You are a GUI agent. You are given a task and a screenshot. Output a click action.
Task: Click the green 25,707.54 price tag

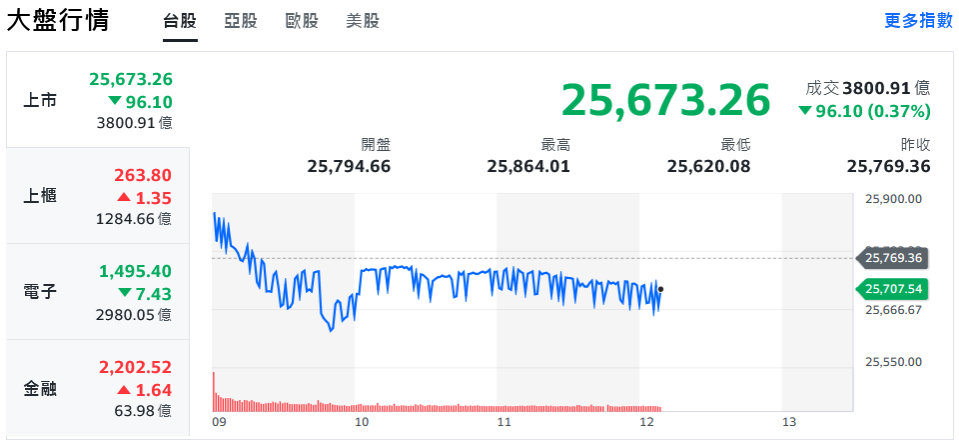[892, 290]
